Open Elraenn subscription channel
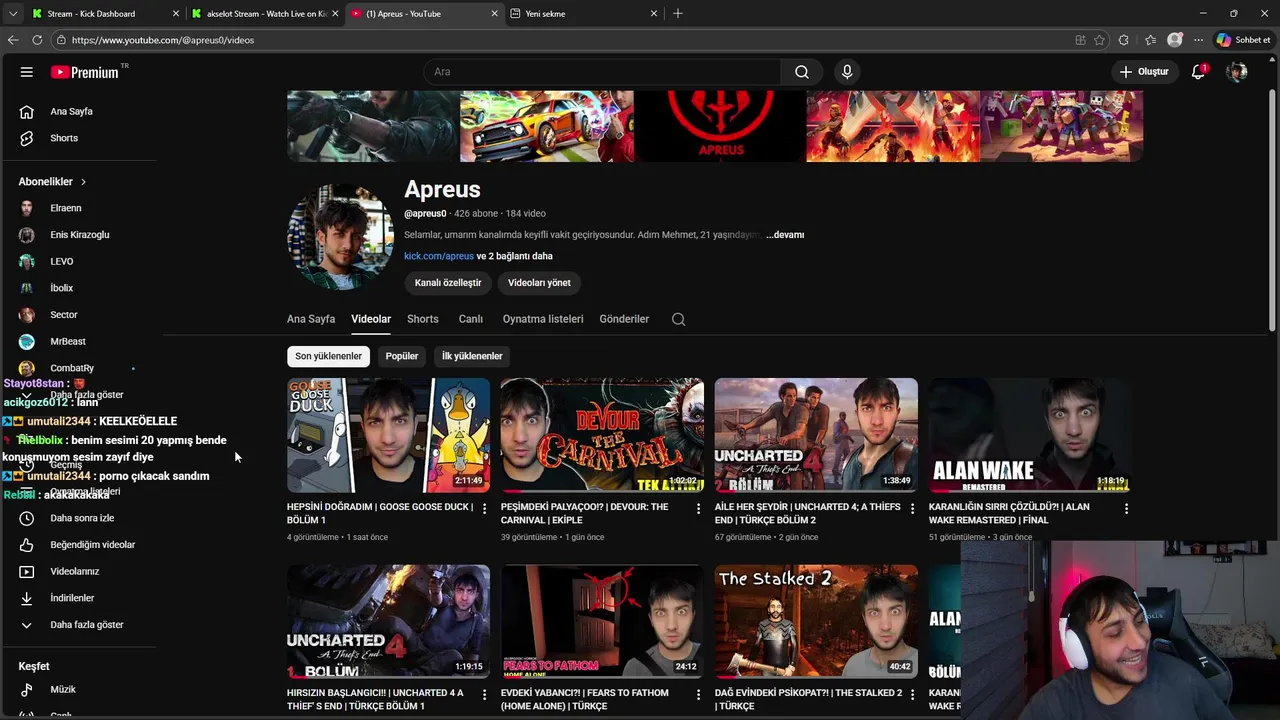This screenshot has width=1280, height=720. [66, 208]
